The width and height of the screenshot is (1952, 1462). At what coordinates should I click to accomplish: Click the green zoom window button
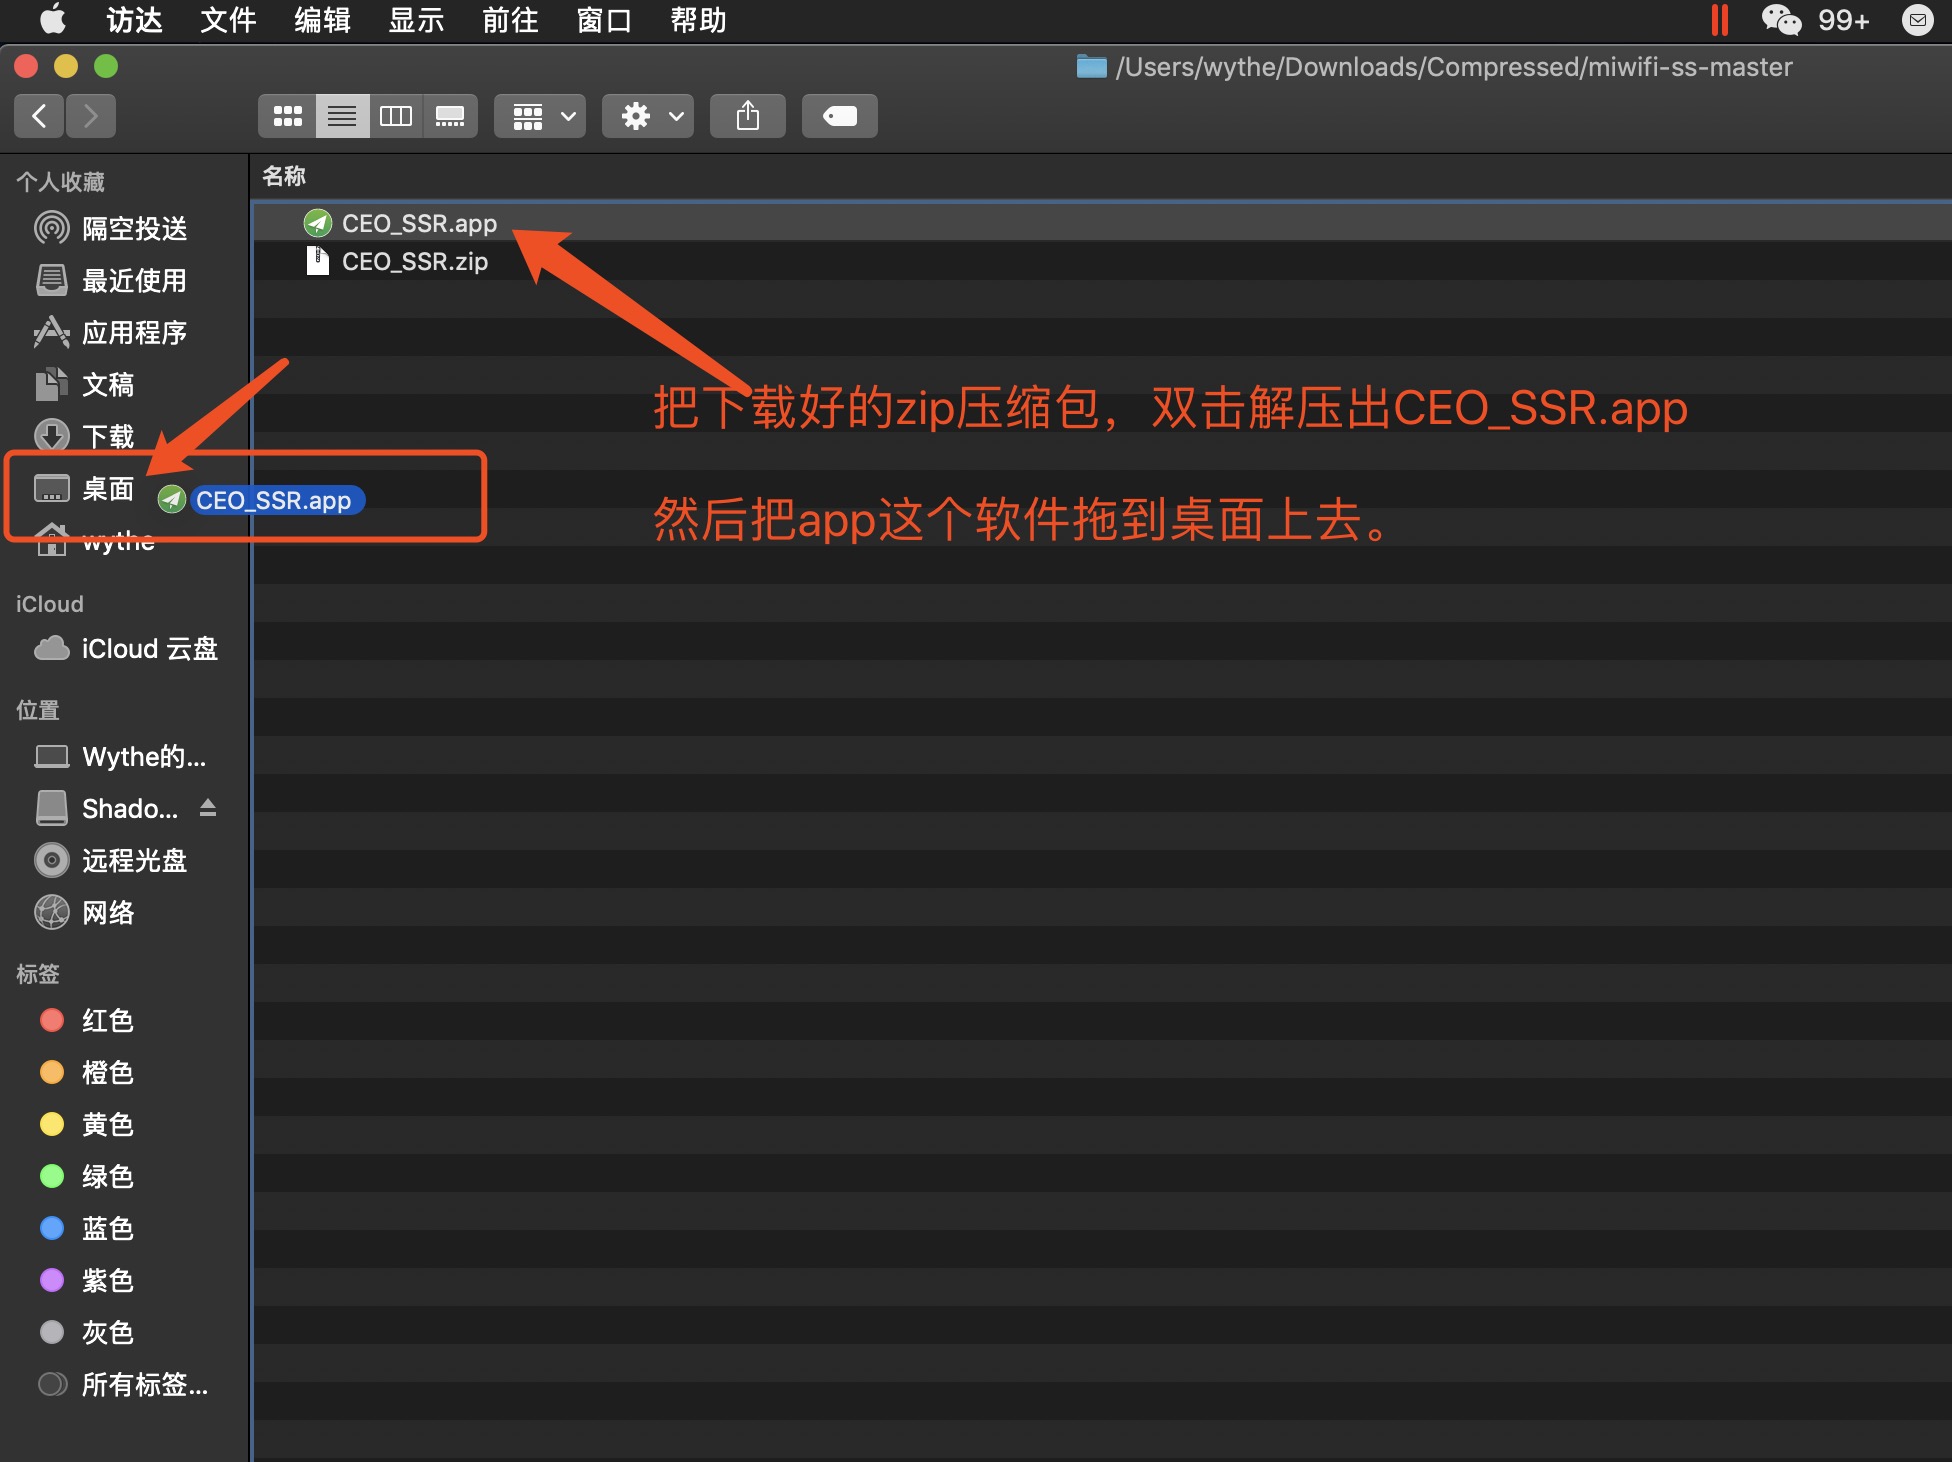[106, 66]
